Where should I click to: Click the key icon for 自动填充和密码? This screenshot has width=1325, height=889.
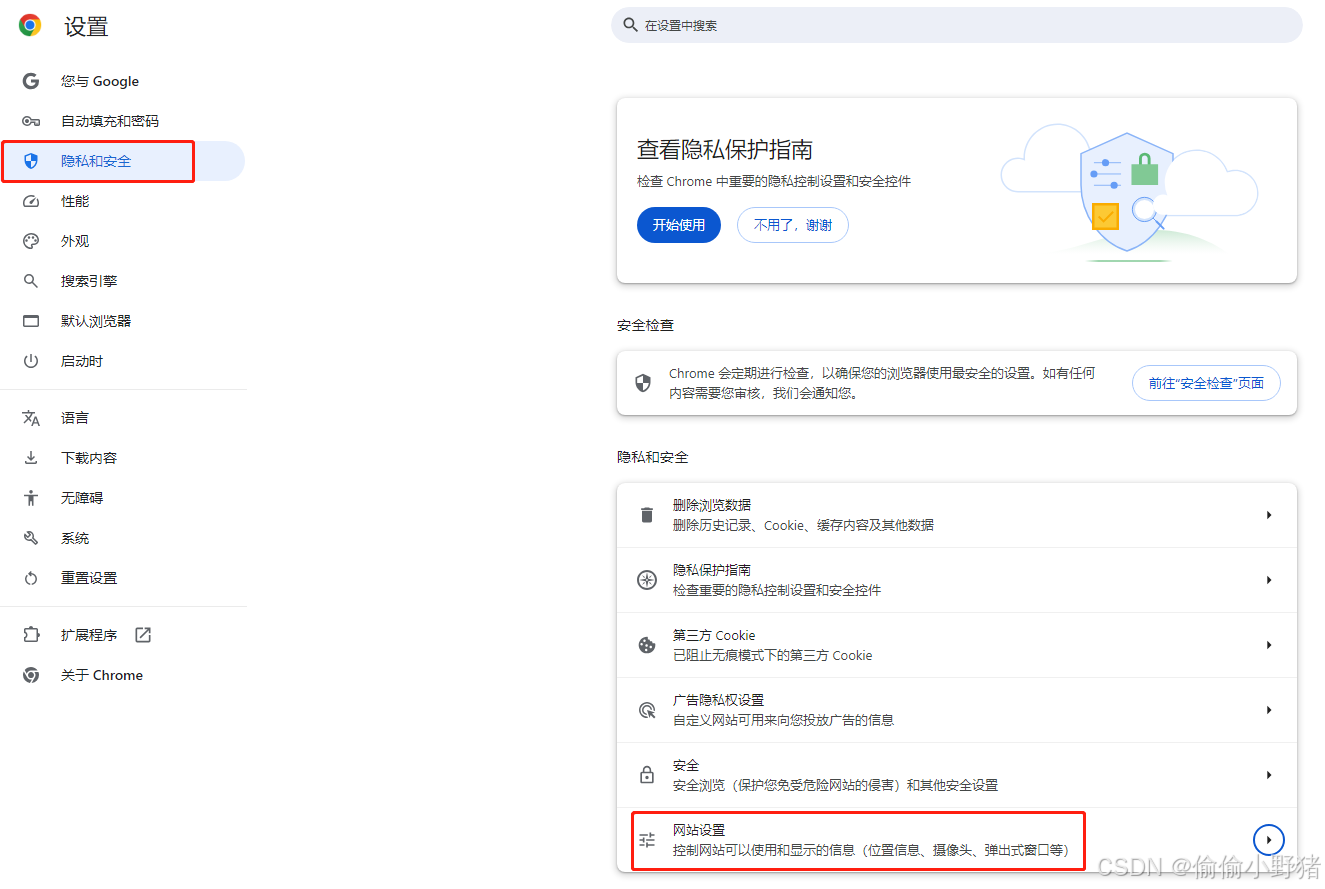coord(31,121)
